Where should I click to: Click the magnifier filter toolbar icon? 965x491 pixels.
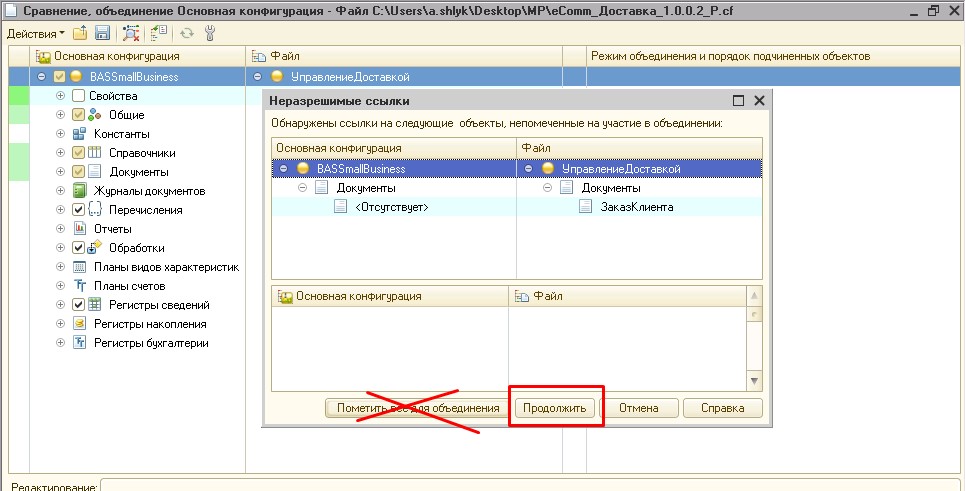pyautogui.click(x=131, y=33)
